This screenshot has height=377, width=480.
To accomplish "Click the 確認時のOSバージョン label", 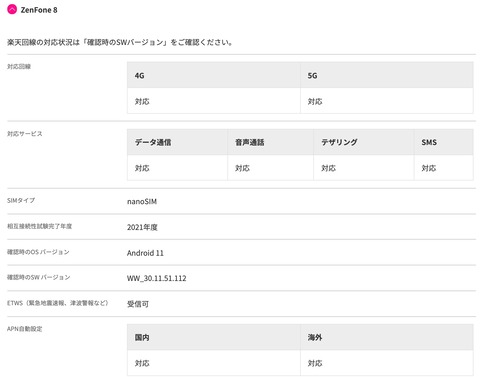I will tap(38, 252).
